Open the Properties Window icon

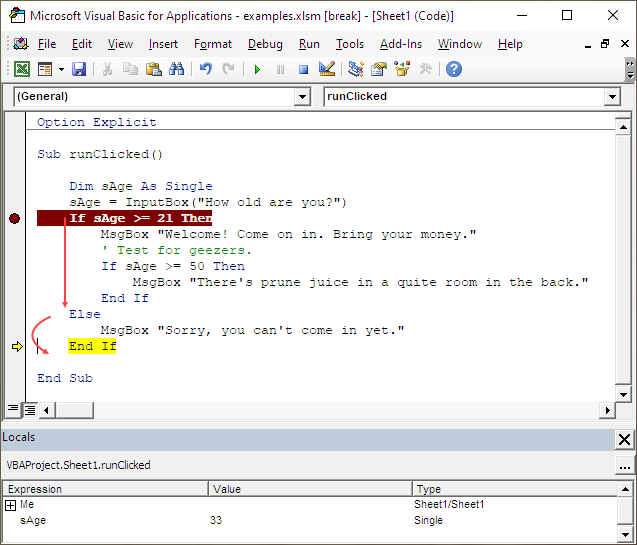coord(379,69)
